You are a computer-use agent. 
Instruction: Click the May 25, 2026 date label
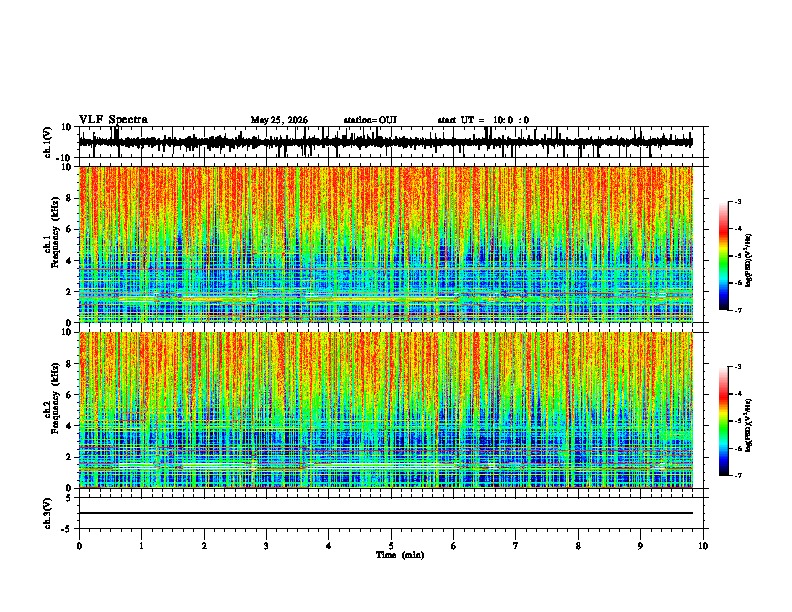pos(279,120)
